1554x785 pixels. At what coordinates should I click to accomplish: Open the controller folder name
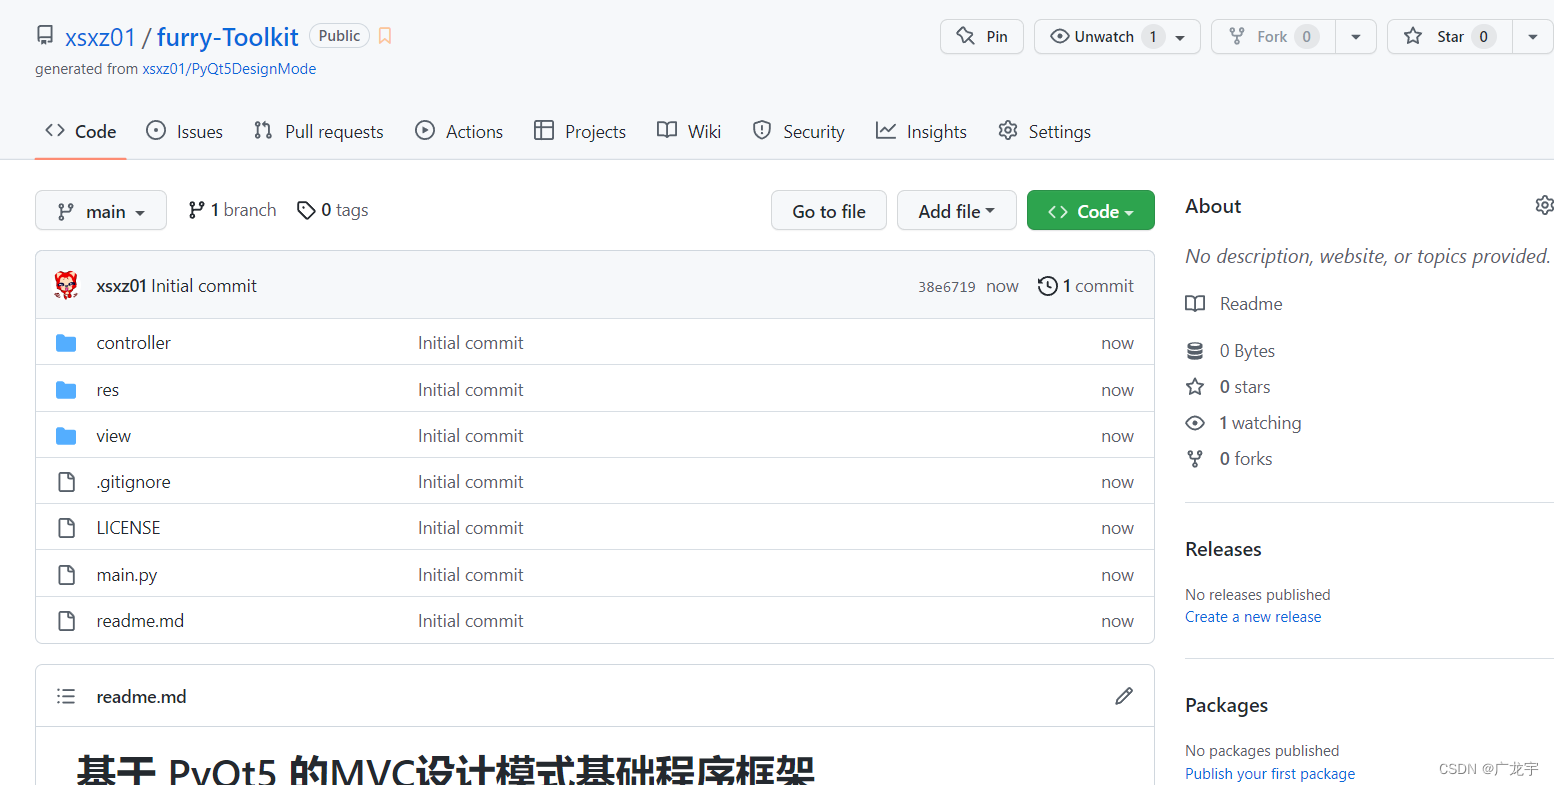[x=134, y=343]
